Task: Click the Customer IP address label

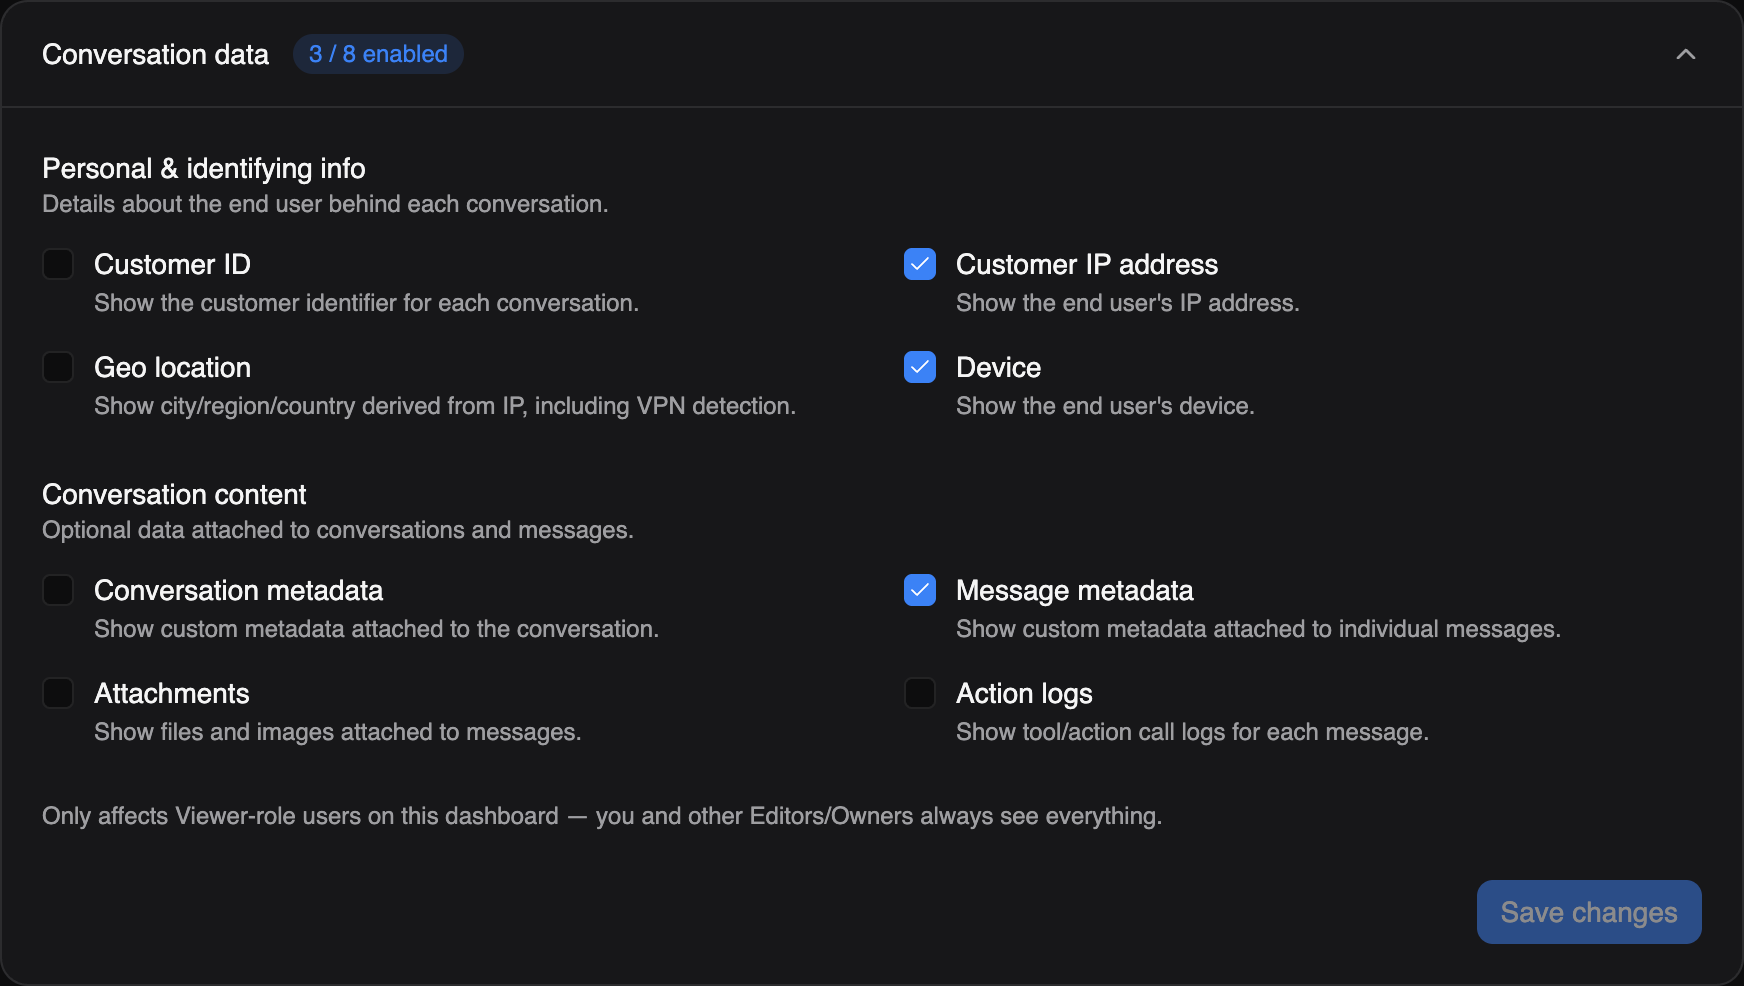Action: pos(1087,264)
